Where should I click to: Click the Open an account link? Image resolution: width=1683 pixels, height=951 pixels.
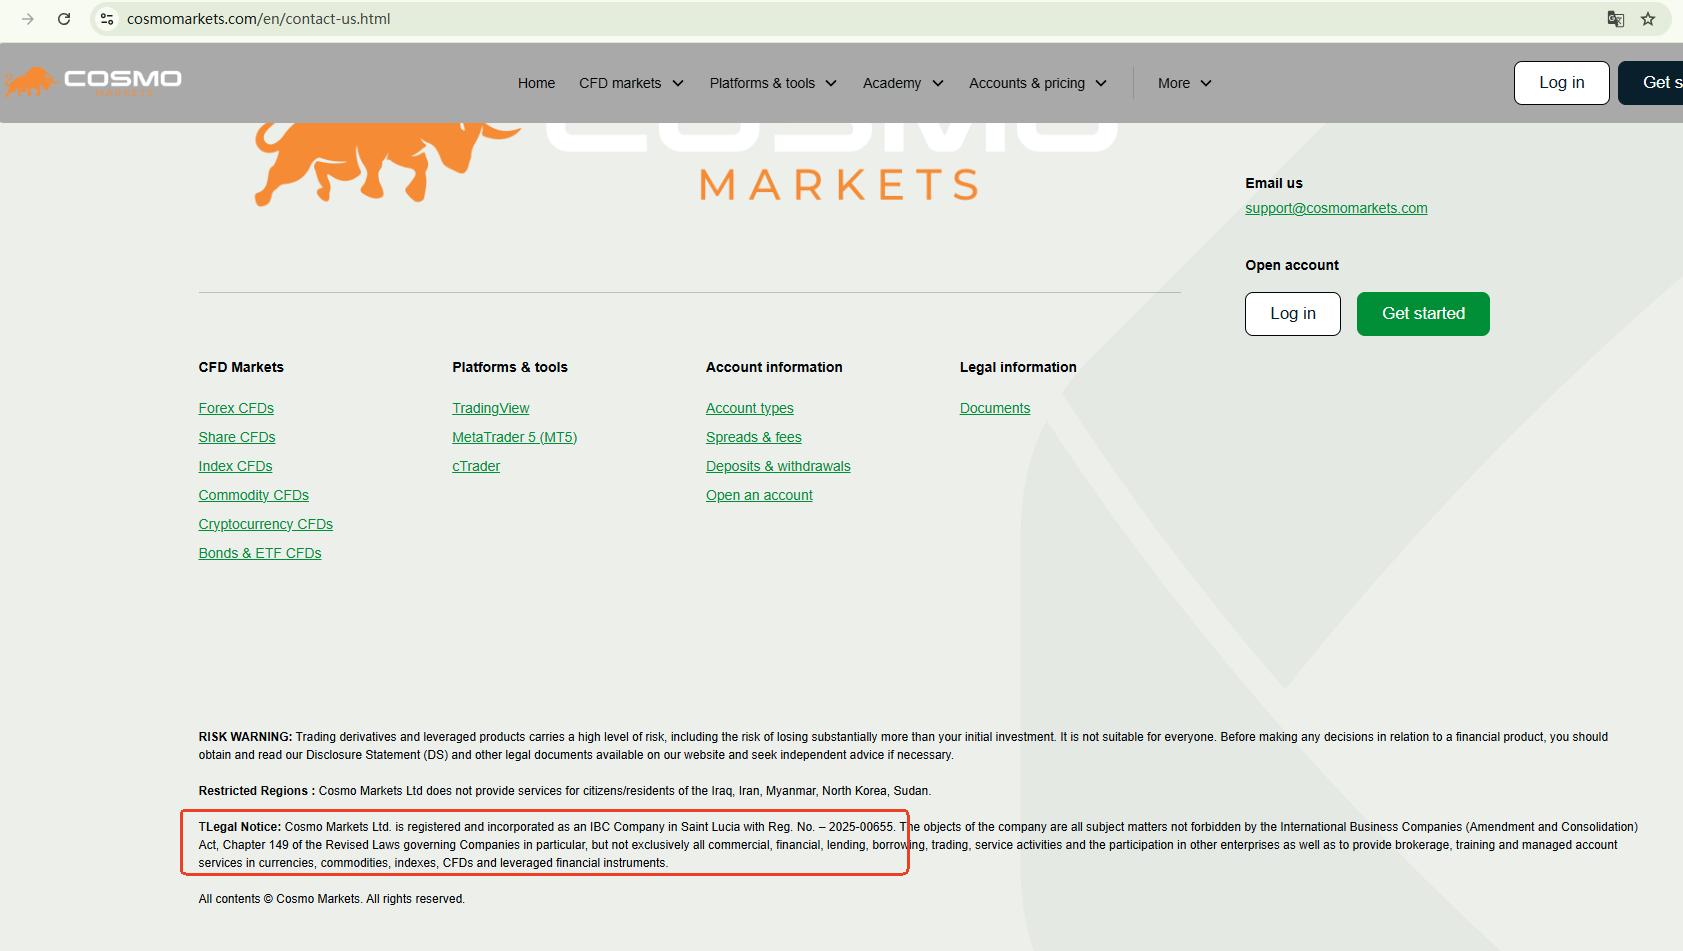click(759, 495)
